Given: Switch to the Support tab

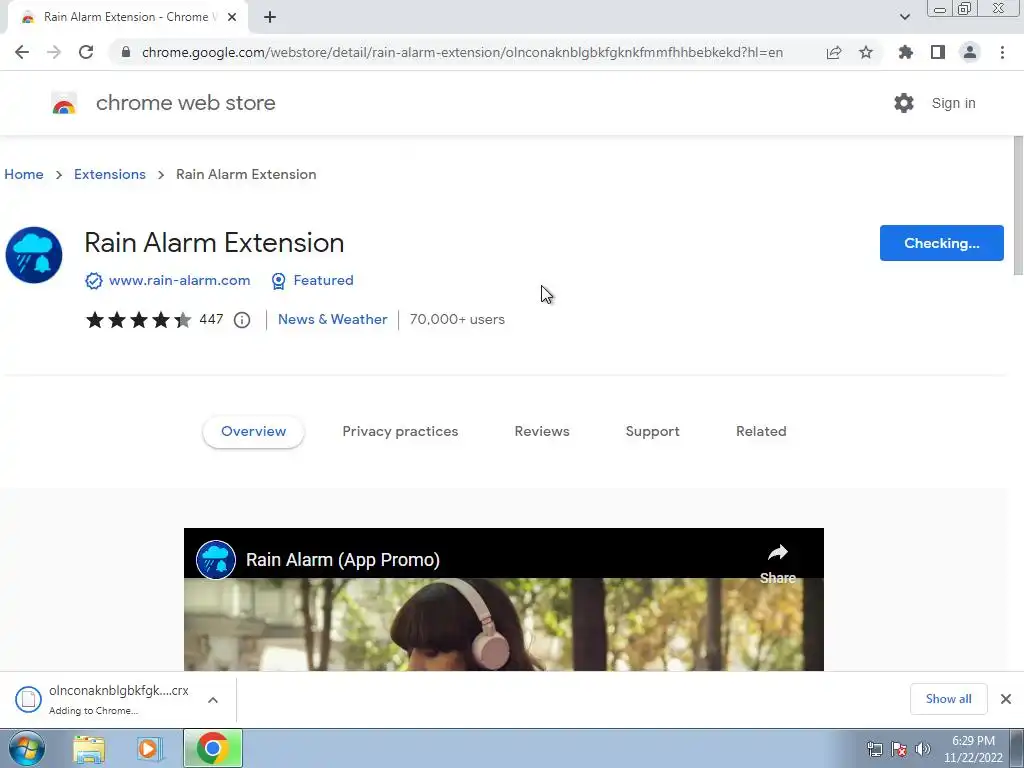Looking at the screenshot, I should (652, 432).
